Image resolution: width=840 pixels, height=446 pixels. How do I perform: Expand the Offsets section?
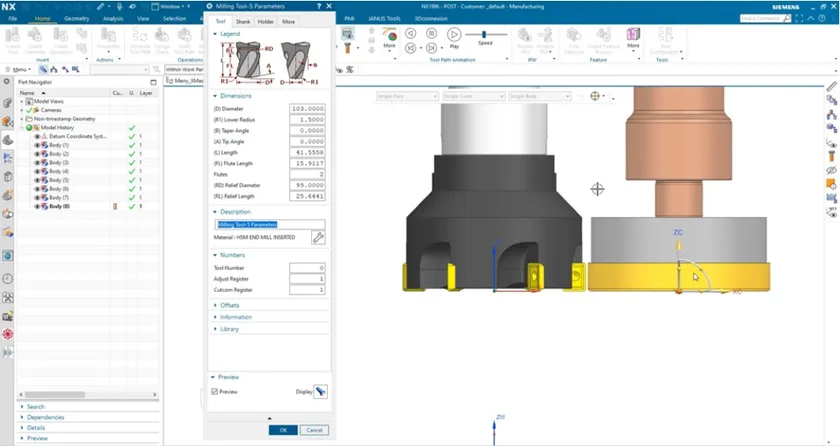(x=215, y=305)
